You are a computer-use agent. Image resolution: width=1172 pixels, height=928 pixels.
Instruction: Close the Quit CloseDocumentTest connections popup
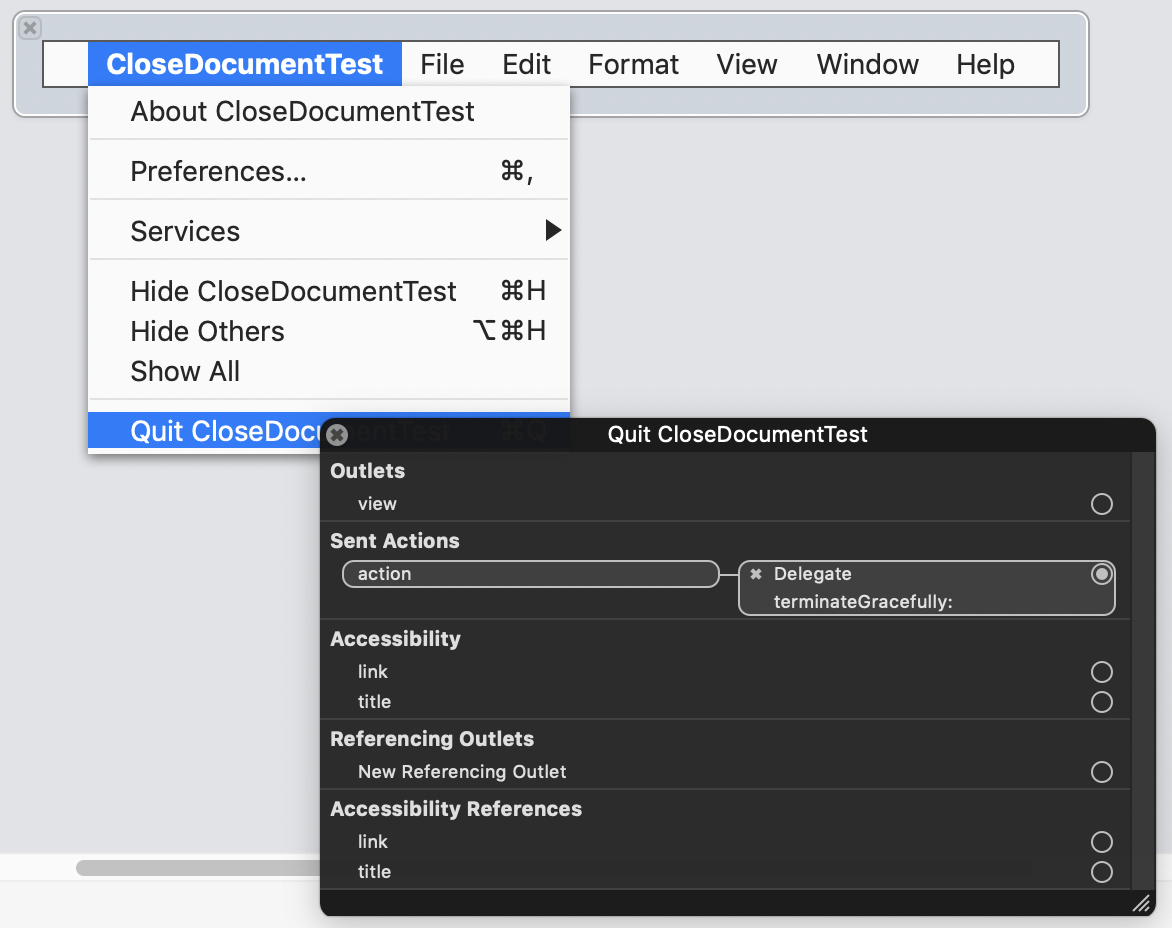coord(338,435)
